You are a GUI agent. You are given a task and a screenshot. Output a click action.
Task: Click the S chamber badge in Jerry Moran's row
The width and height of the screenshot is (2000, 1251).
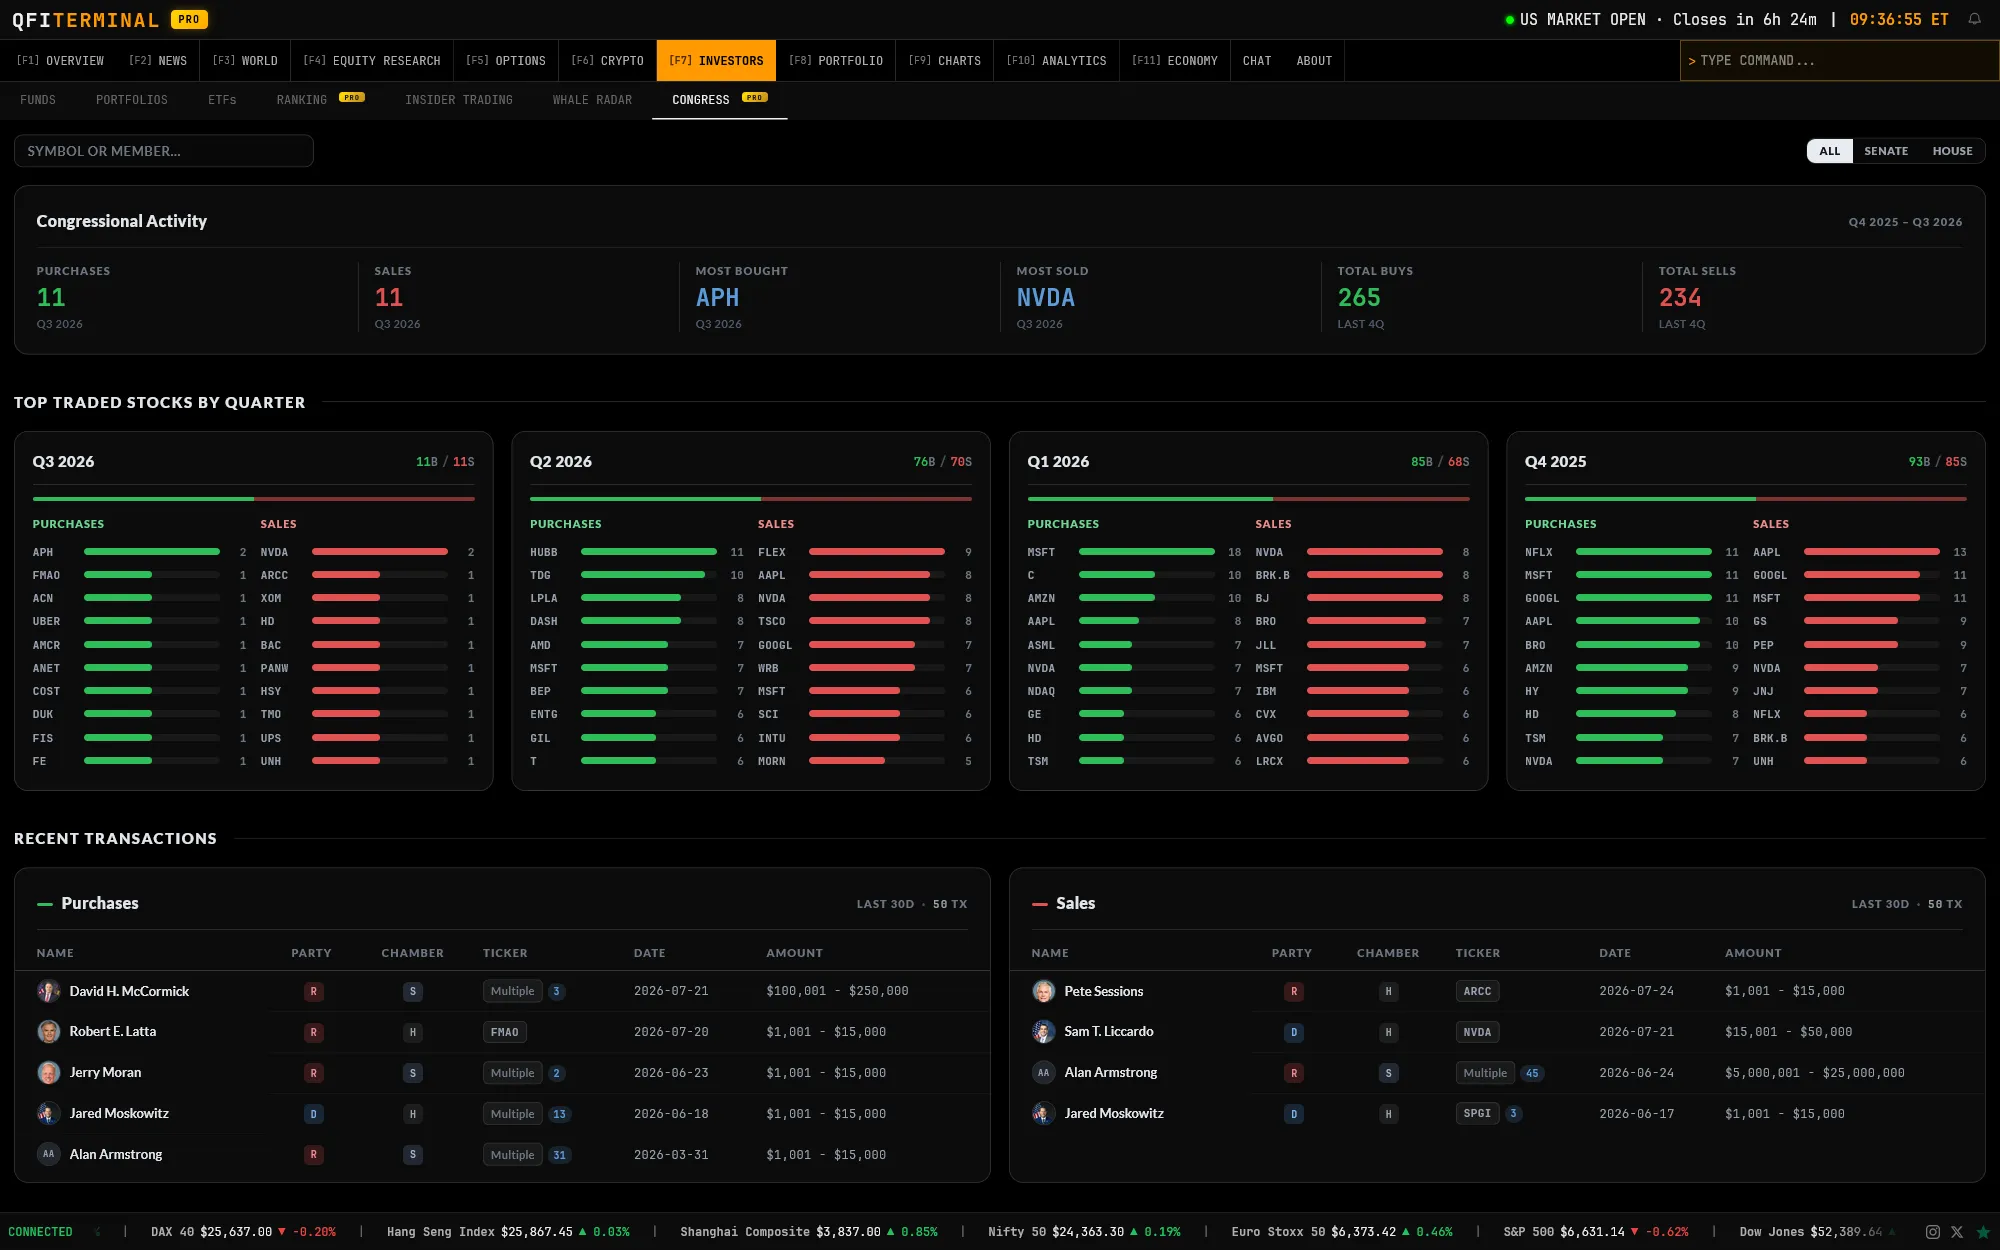(413, 1073)
